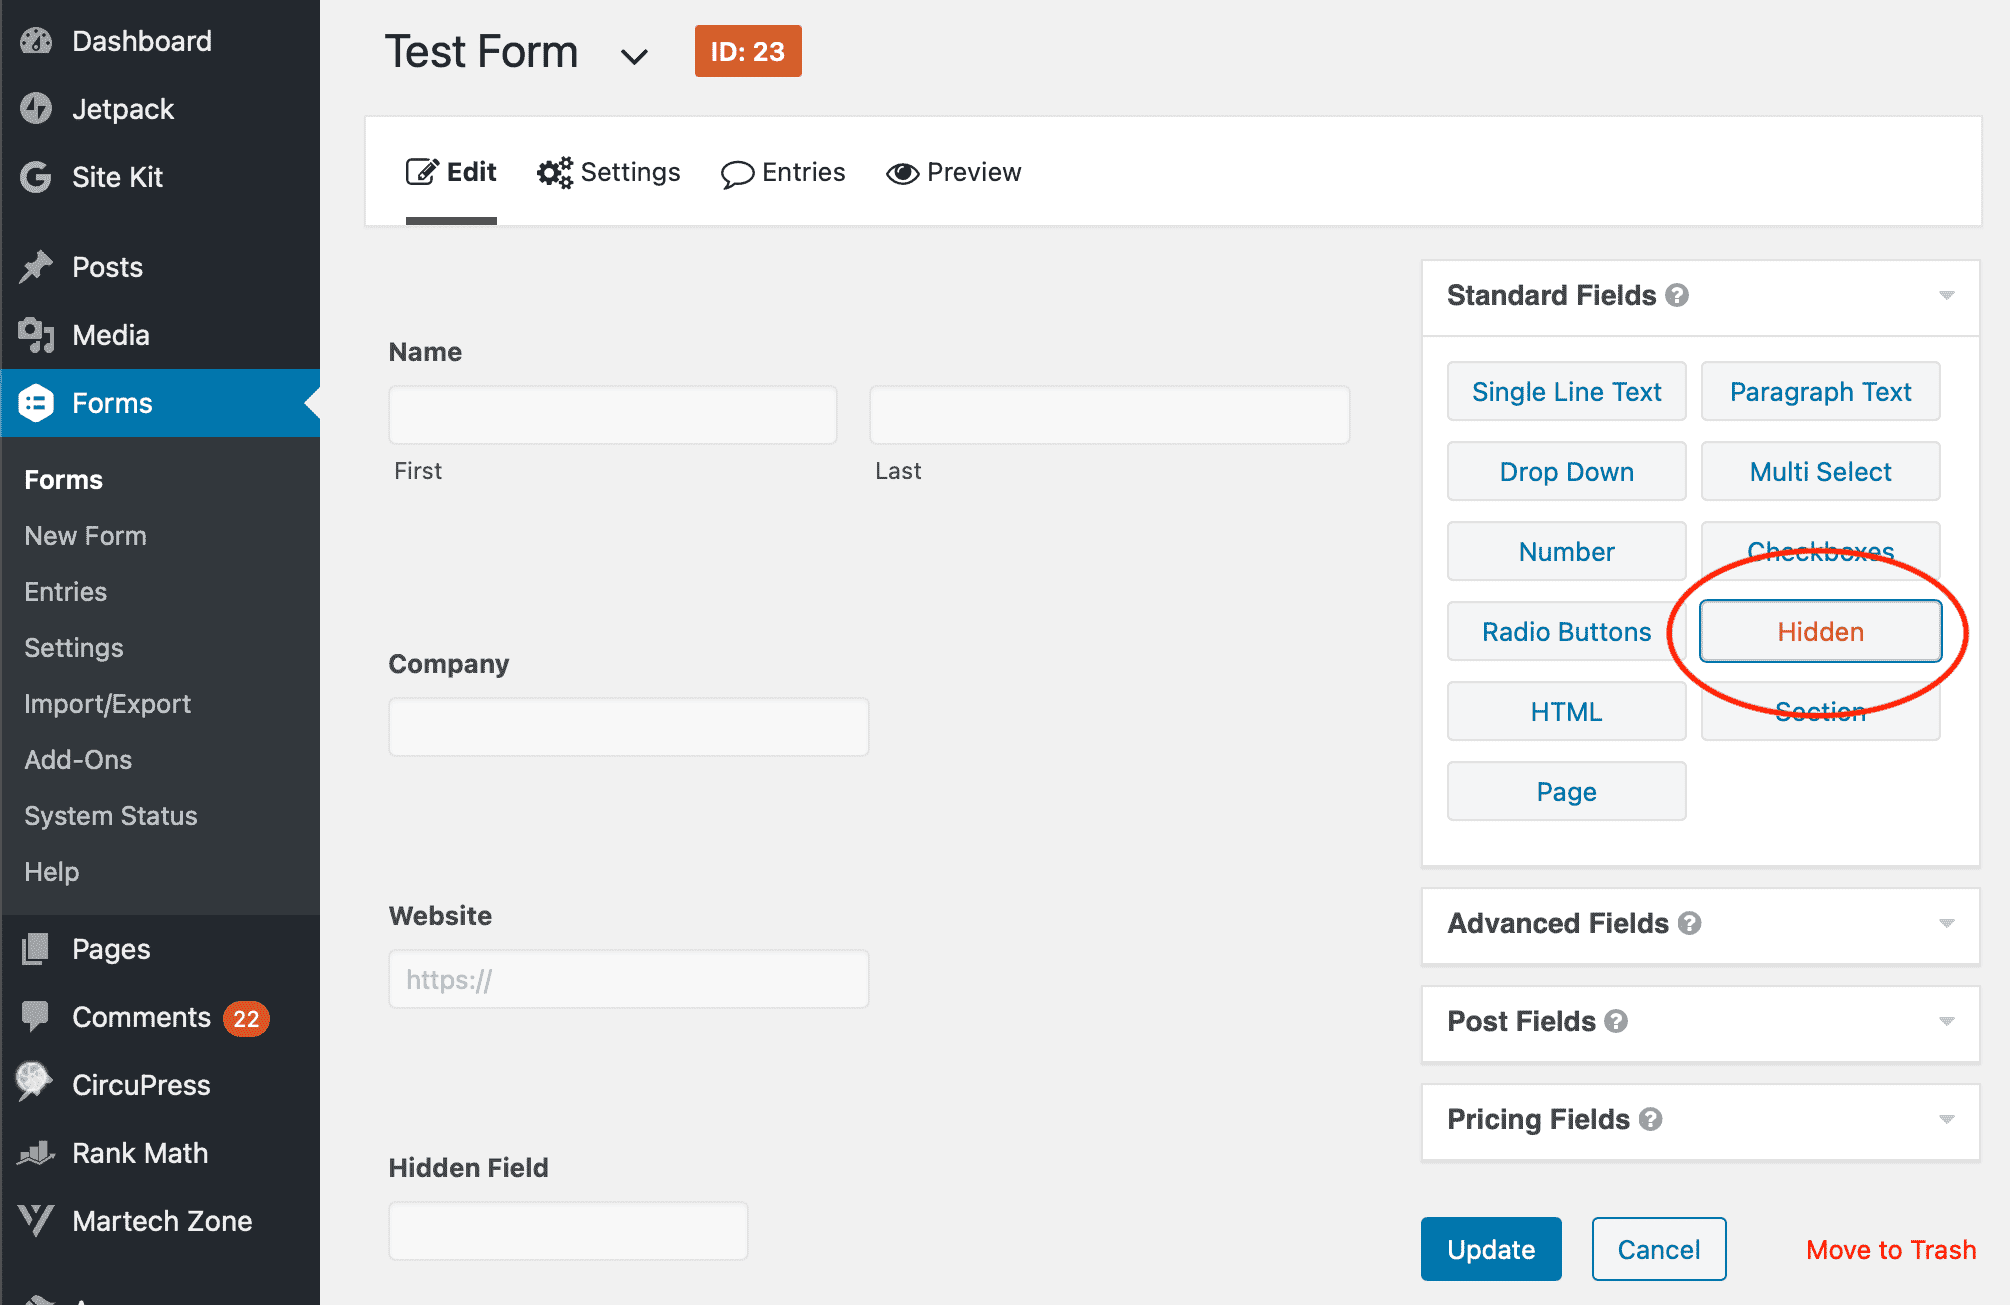Image resolution: width=2010 pixels, height=1305 pixels.
Task: Click the Standard Fields panel heading
Action: pyautogui.click(x=1551, y=295)
